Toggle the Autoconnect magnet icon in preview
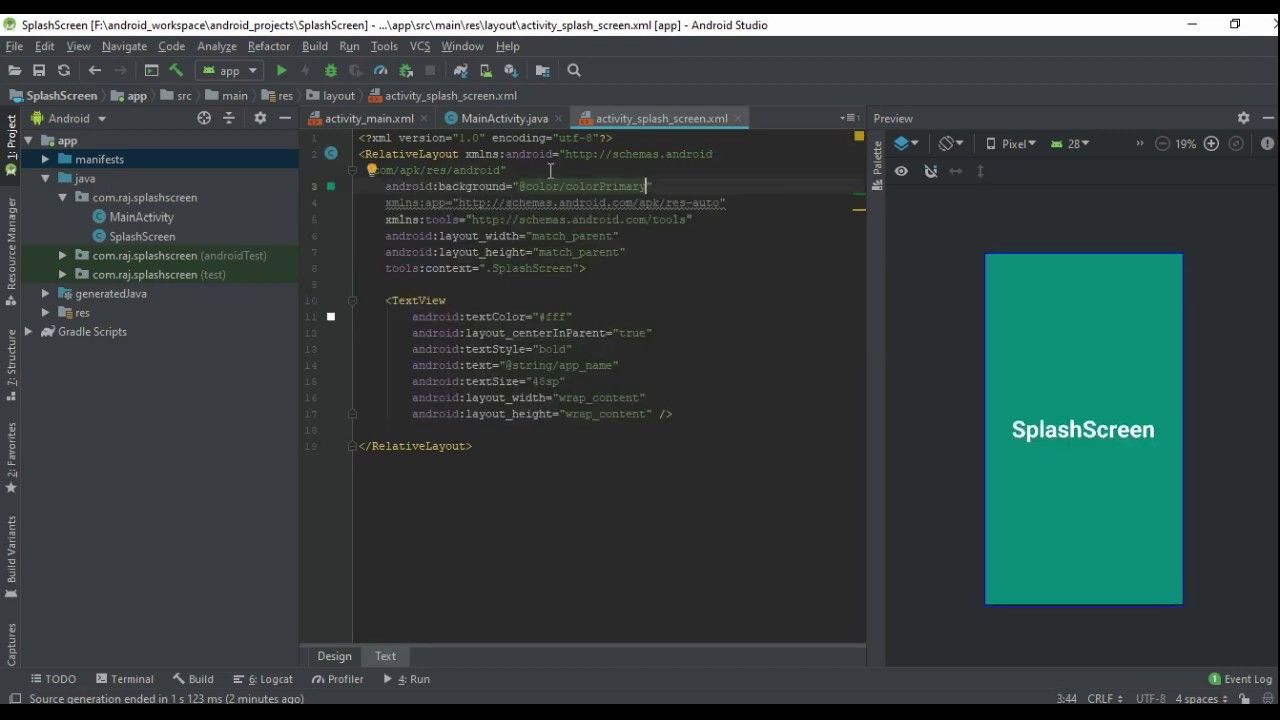Viewport: 1280px width, 720px height. [x=931, y=171]
